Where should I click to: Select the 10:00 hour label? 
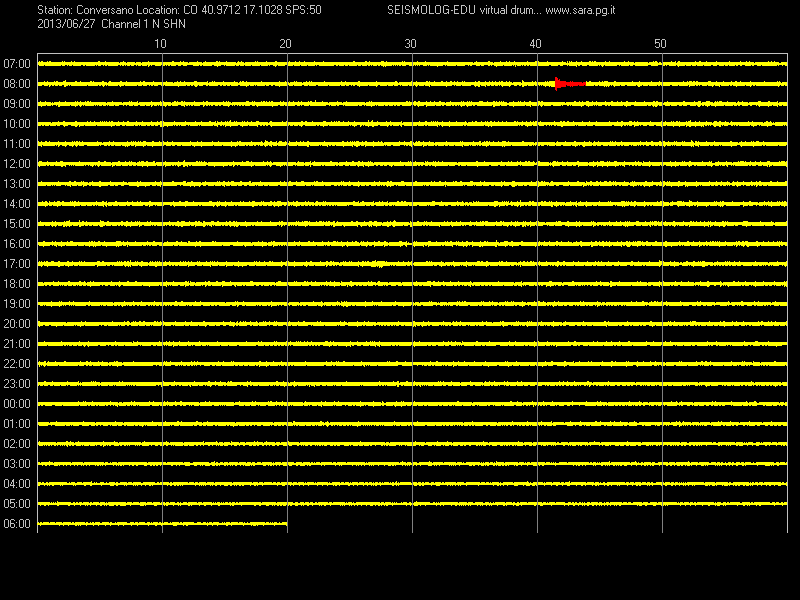pos(17,124)
